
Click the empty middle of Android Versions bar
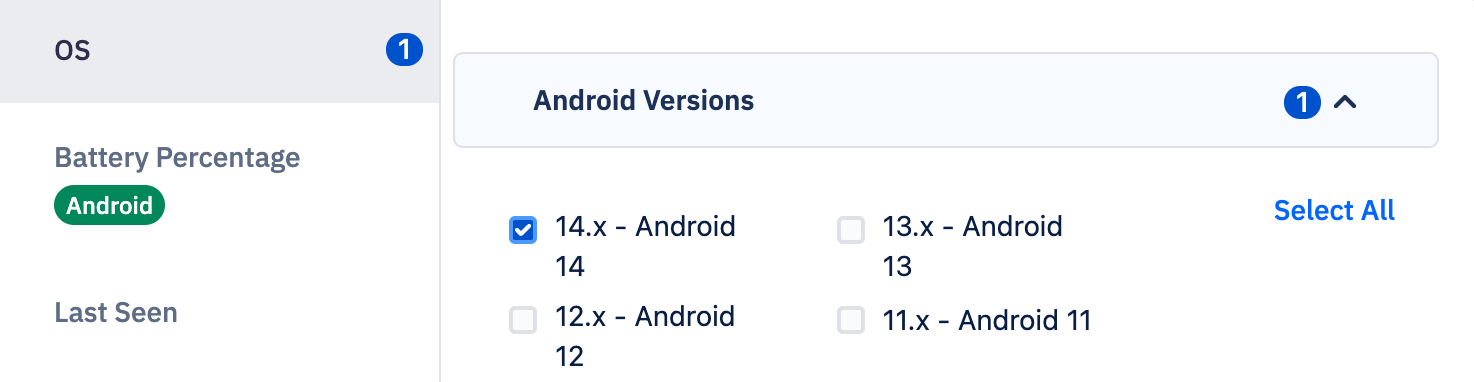click(x=1000, y=100)
